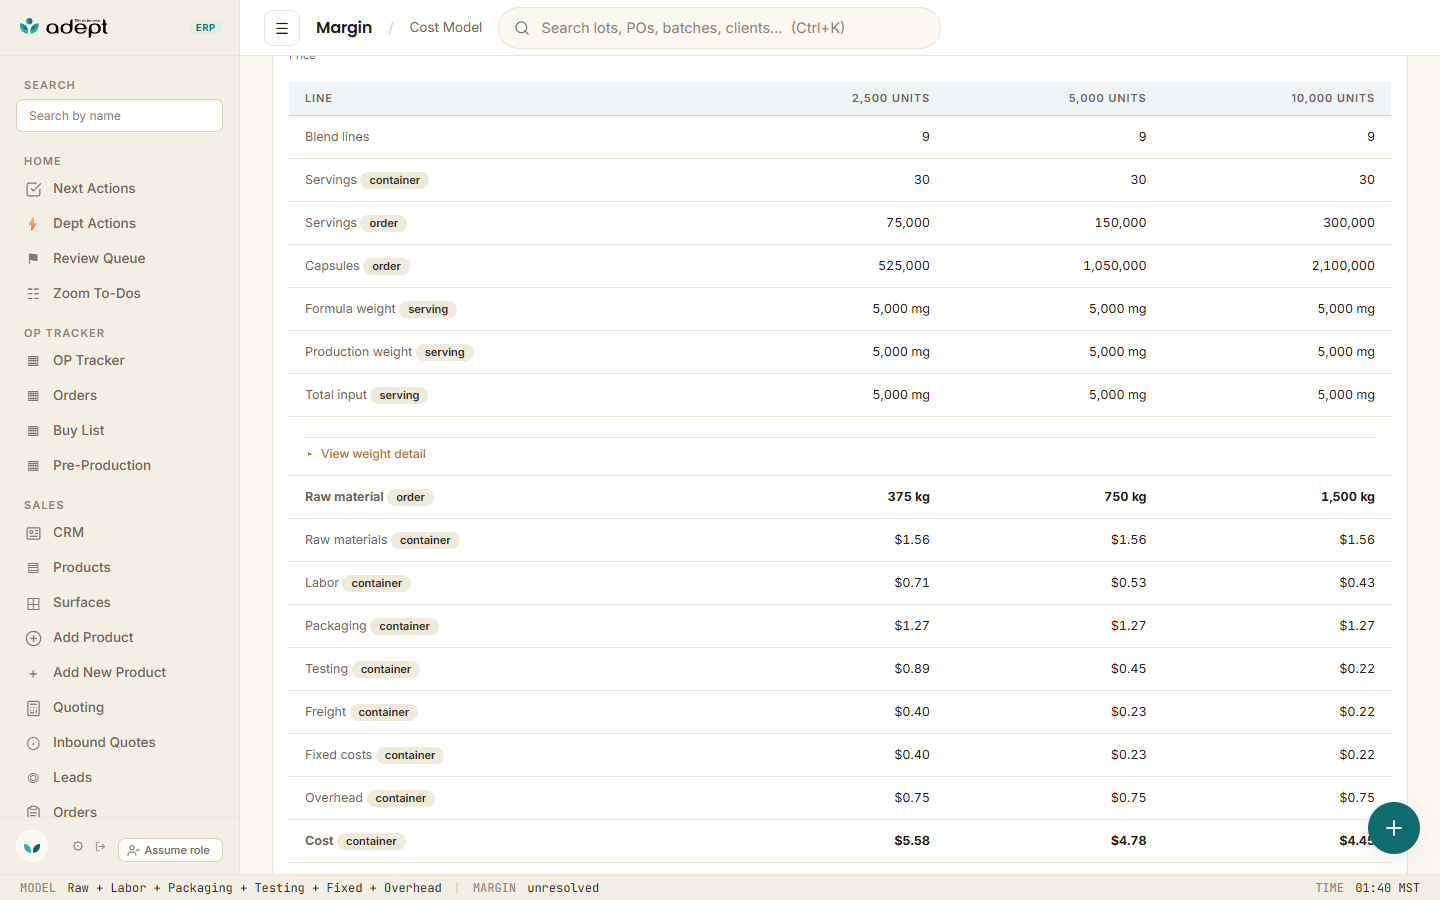Click the Adept logo in the header
The width and height of the screenshot is (1440, 900).
pos(64,27)
